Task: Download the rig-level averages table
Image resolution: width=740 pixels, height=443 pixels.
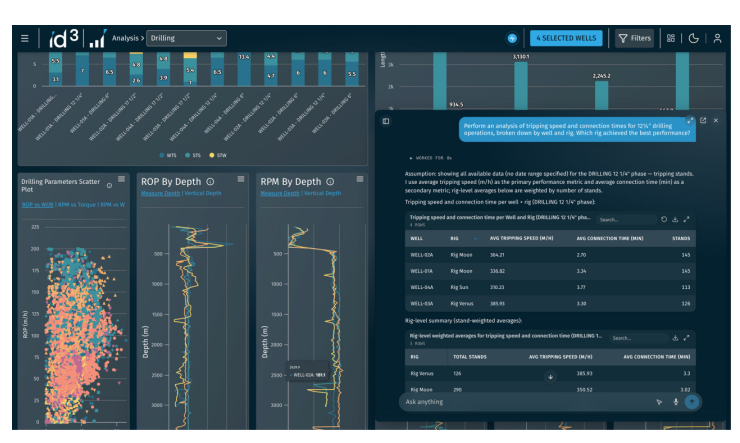Action: [x=675, y=338]
